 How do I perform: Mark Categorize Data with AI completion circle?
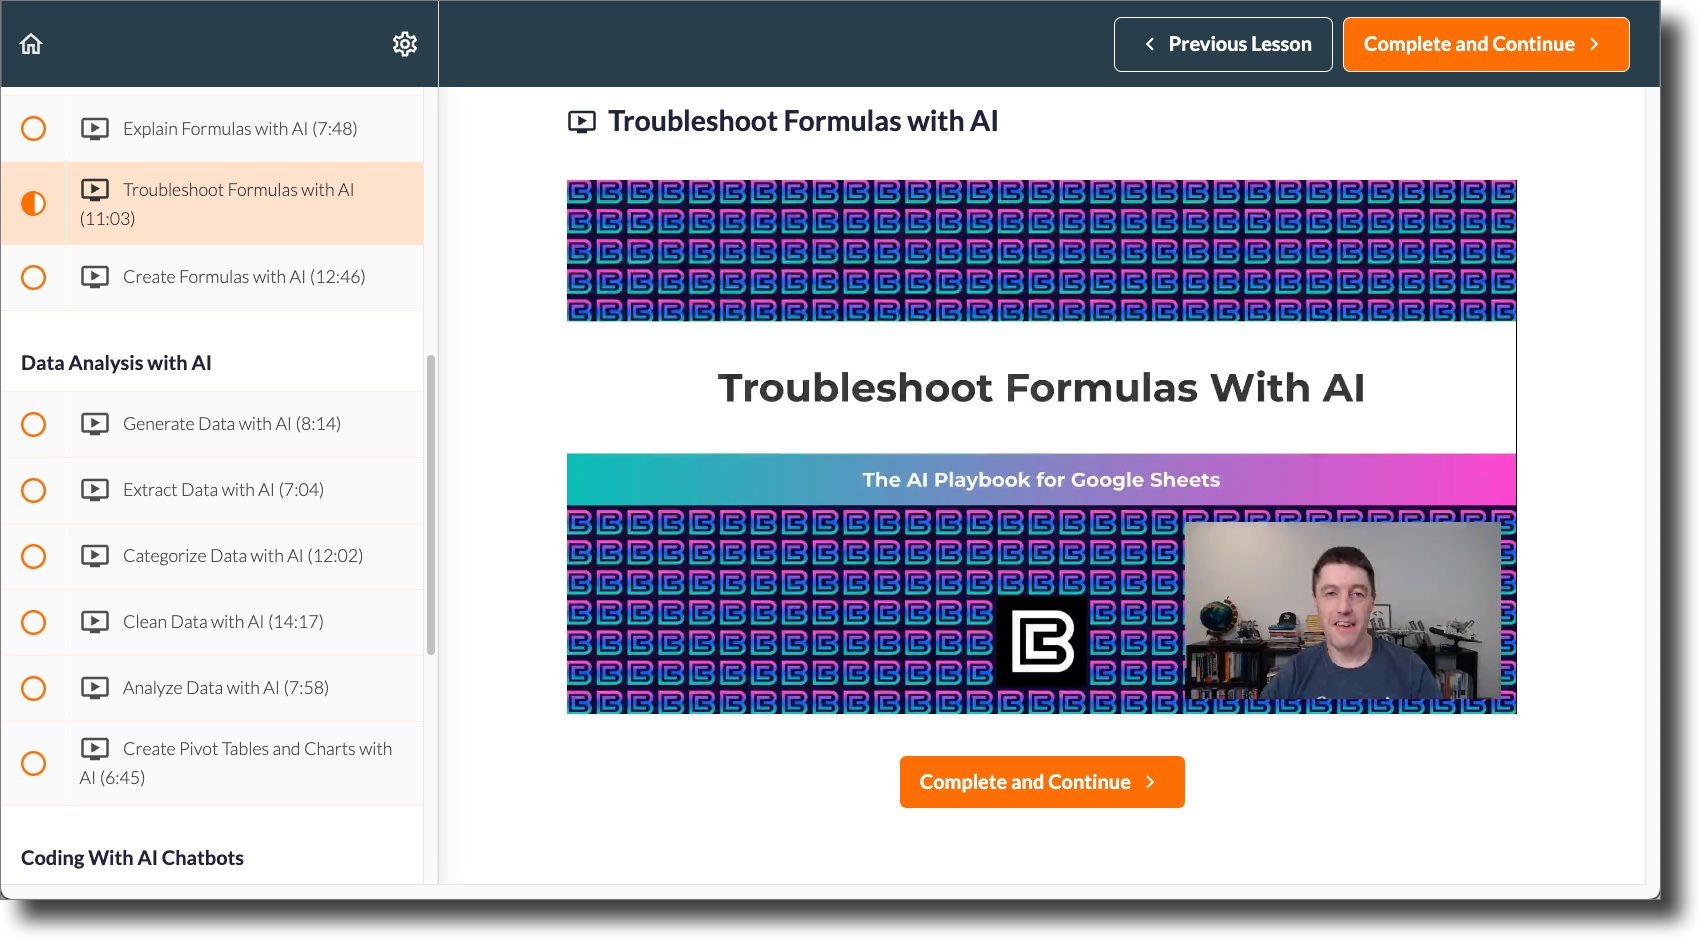pos(34,557)
